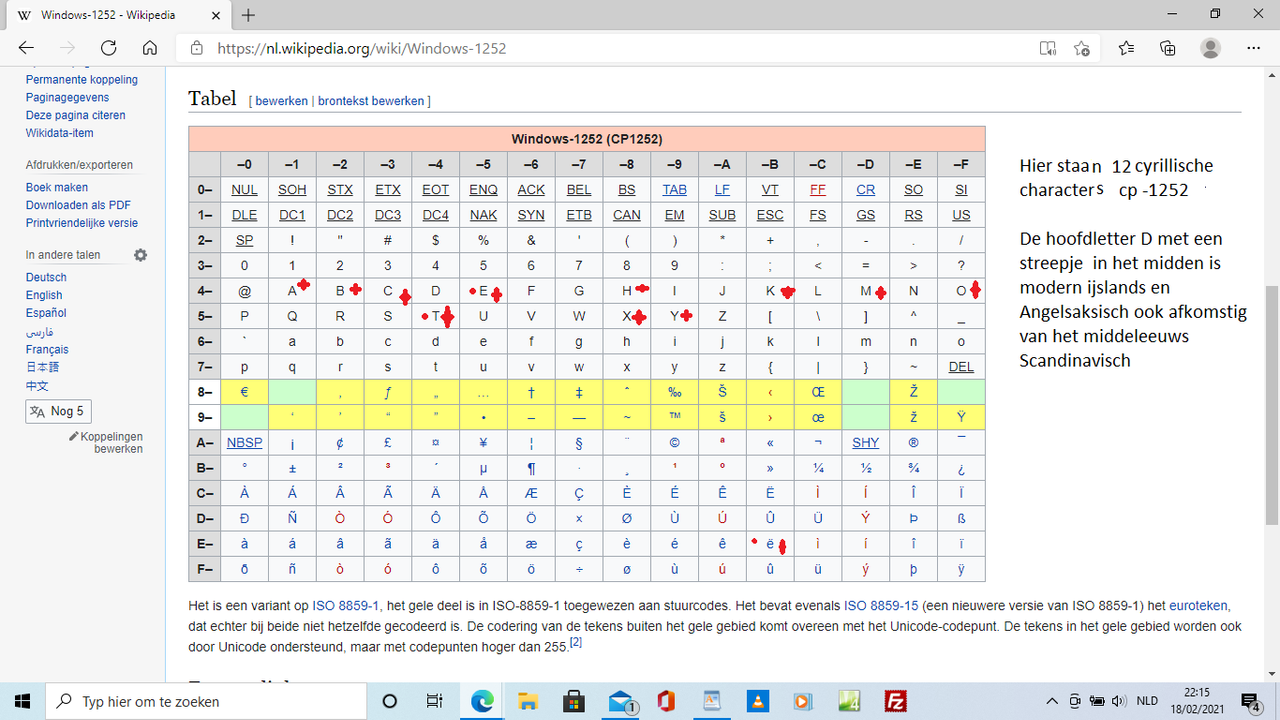This screenshot has width=1280, height=720.
Task: Go back to the previous page
Action: pyautogui.click(x=26, y=48)
